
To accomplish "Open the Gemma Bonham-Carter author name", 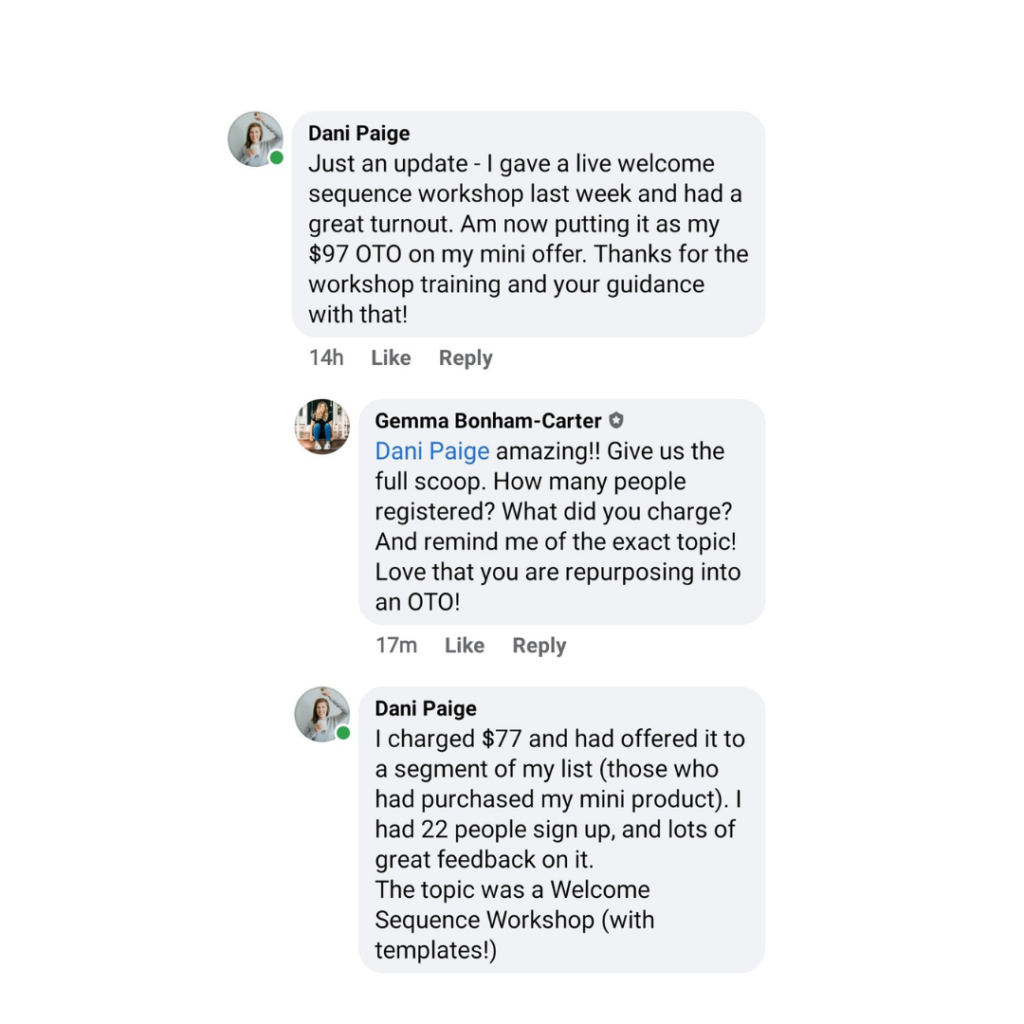I will tap(488, 421).
